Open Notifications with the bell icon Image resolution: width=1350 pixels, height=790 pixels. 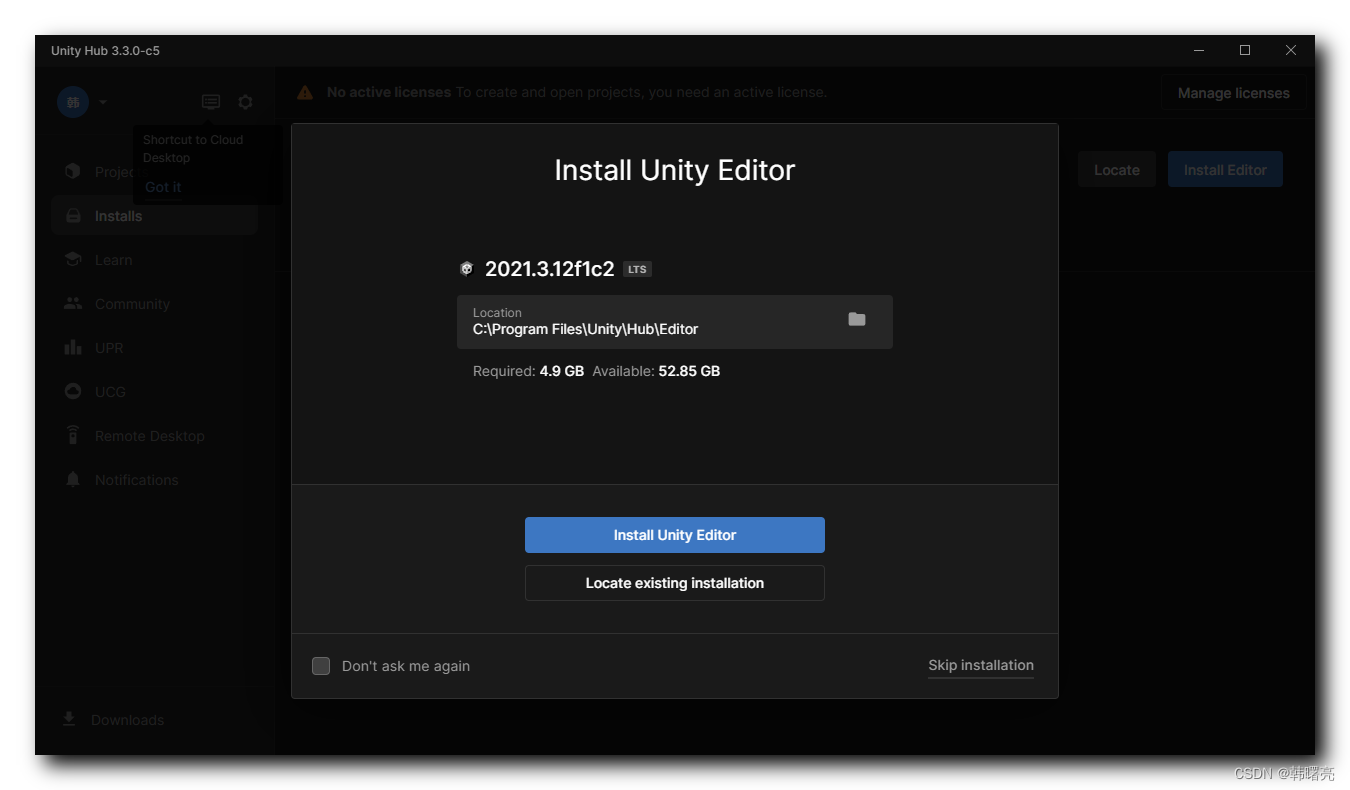click(x=73, y=479)
